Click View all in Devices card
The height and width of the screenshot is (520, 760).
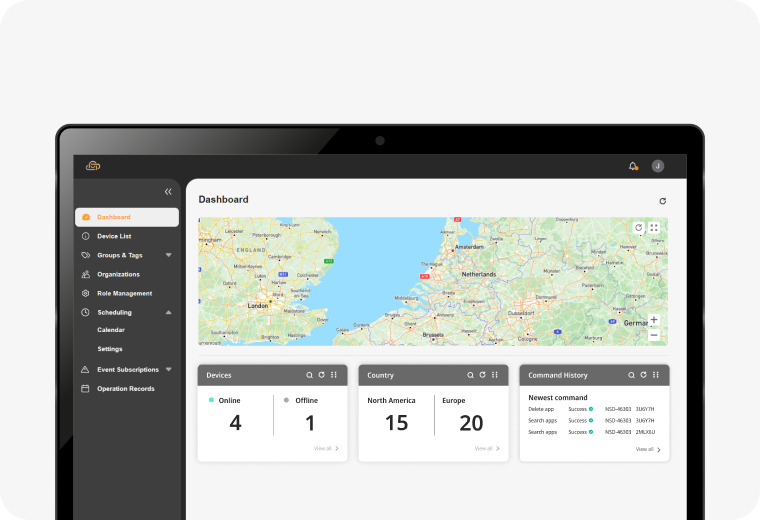click(x=326, y=449)
